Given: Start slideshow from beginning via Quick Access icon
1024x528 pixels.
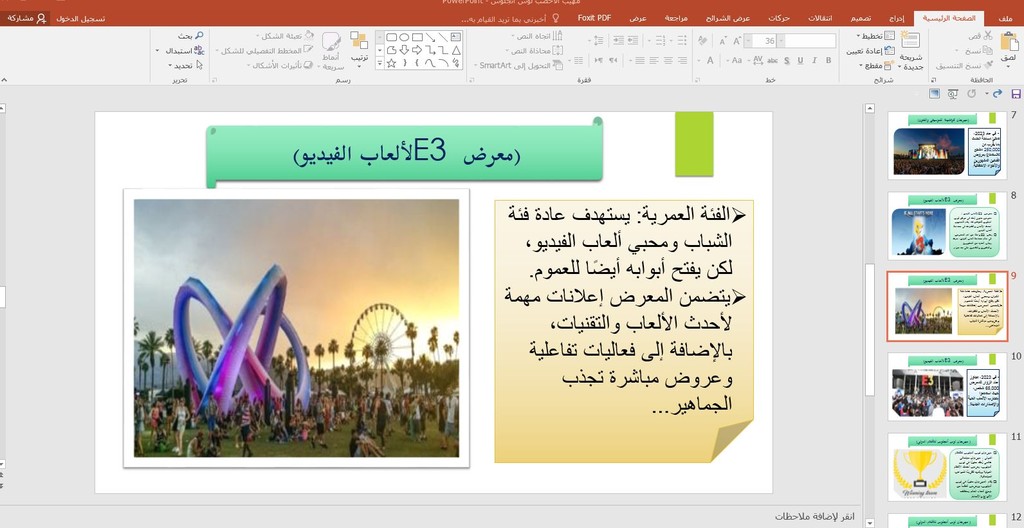Looking at the screenshot, I should 953,94.
